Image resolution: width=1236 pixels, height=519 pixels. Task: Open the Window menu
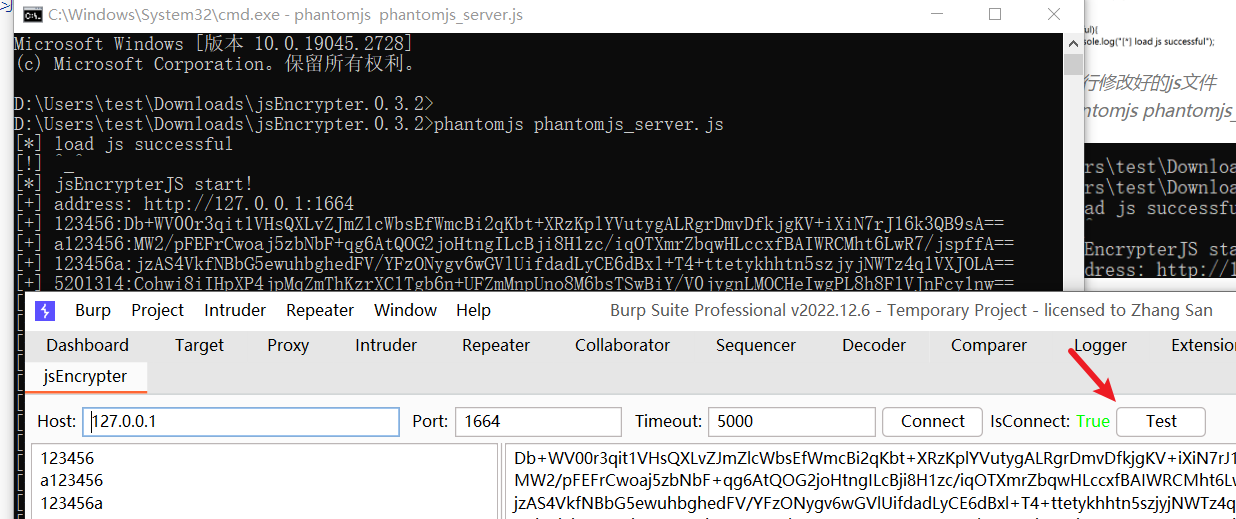(406, 310)
